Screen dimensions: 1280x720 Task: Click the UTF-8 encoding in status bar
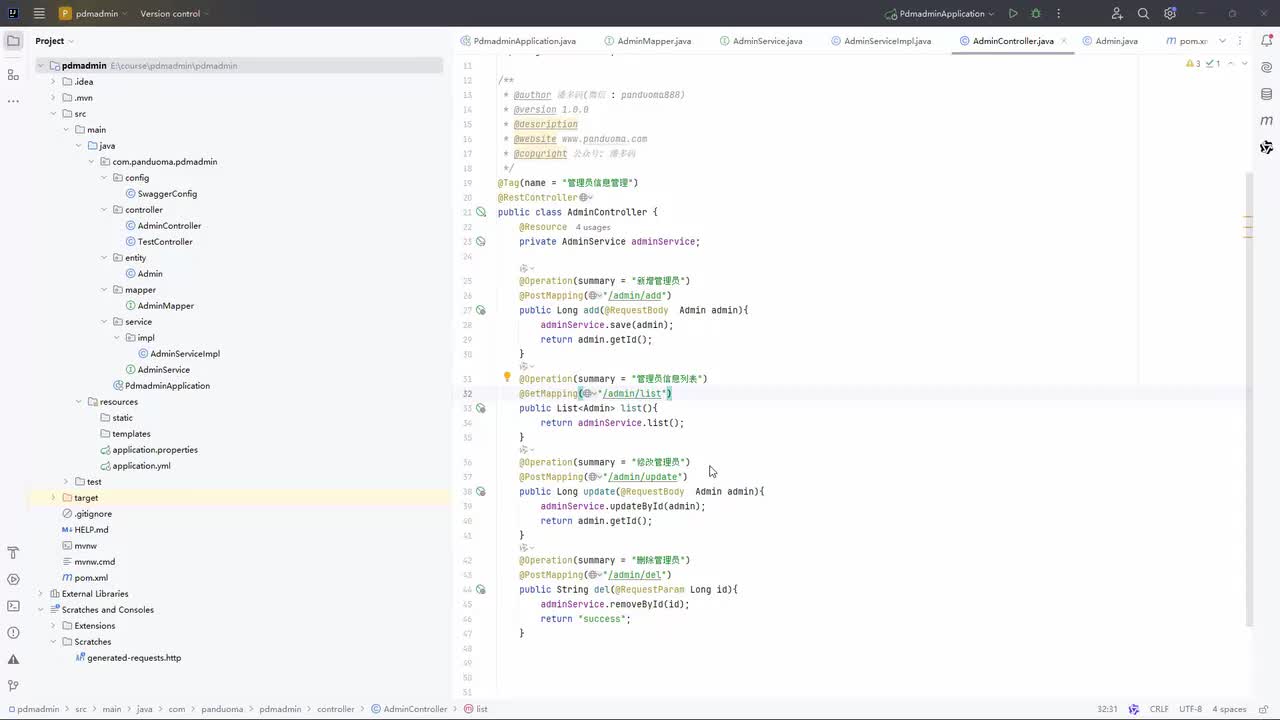click(1190, 709)
